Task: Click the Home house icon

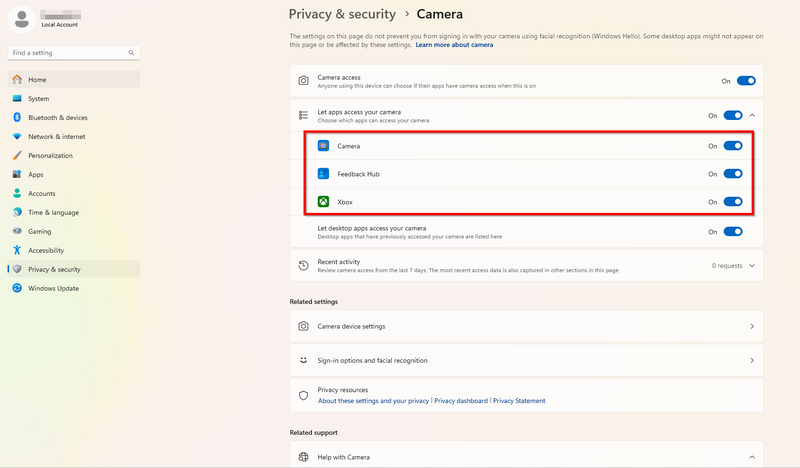Action: [17, 80]
